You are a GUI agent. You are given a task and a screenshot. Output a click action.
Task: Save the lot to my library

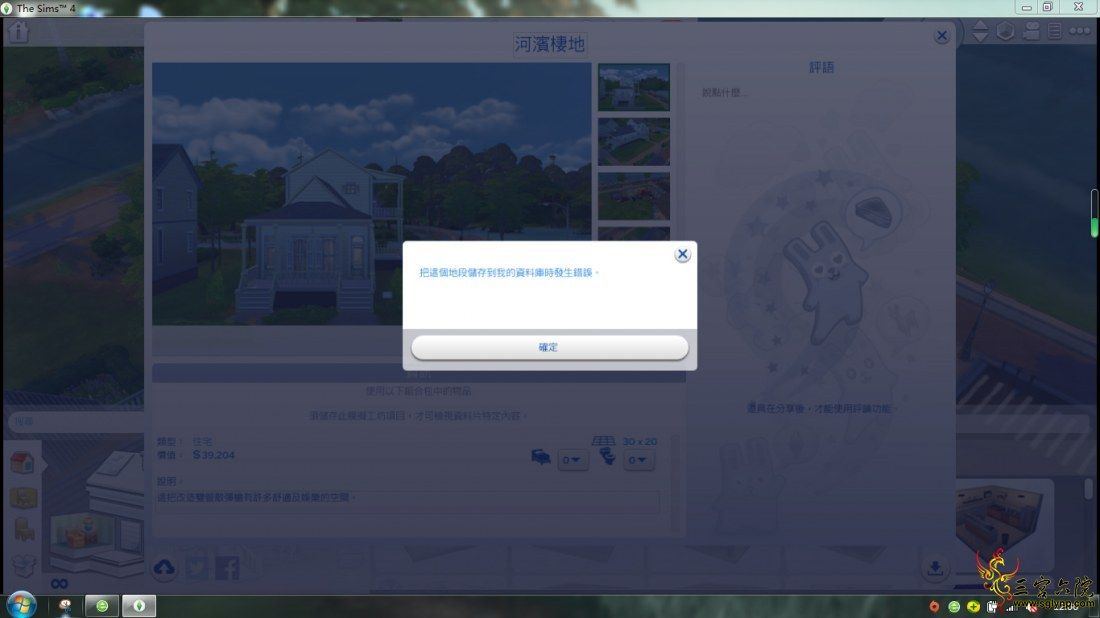coord(934,567)
